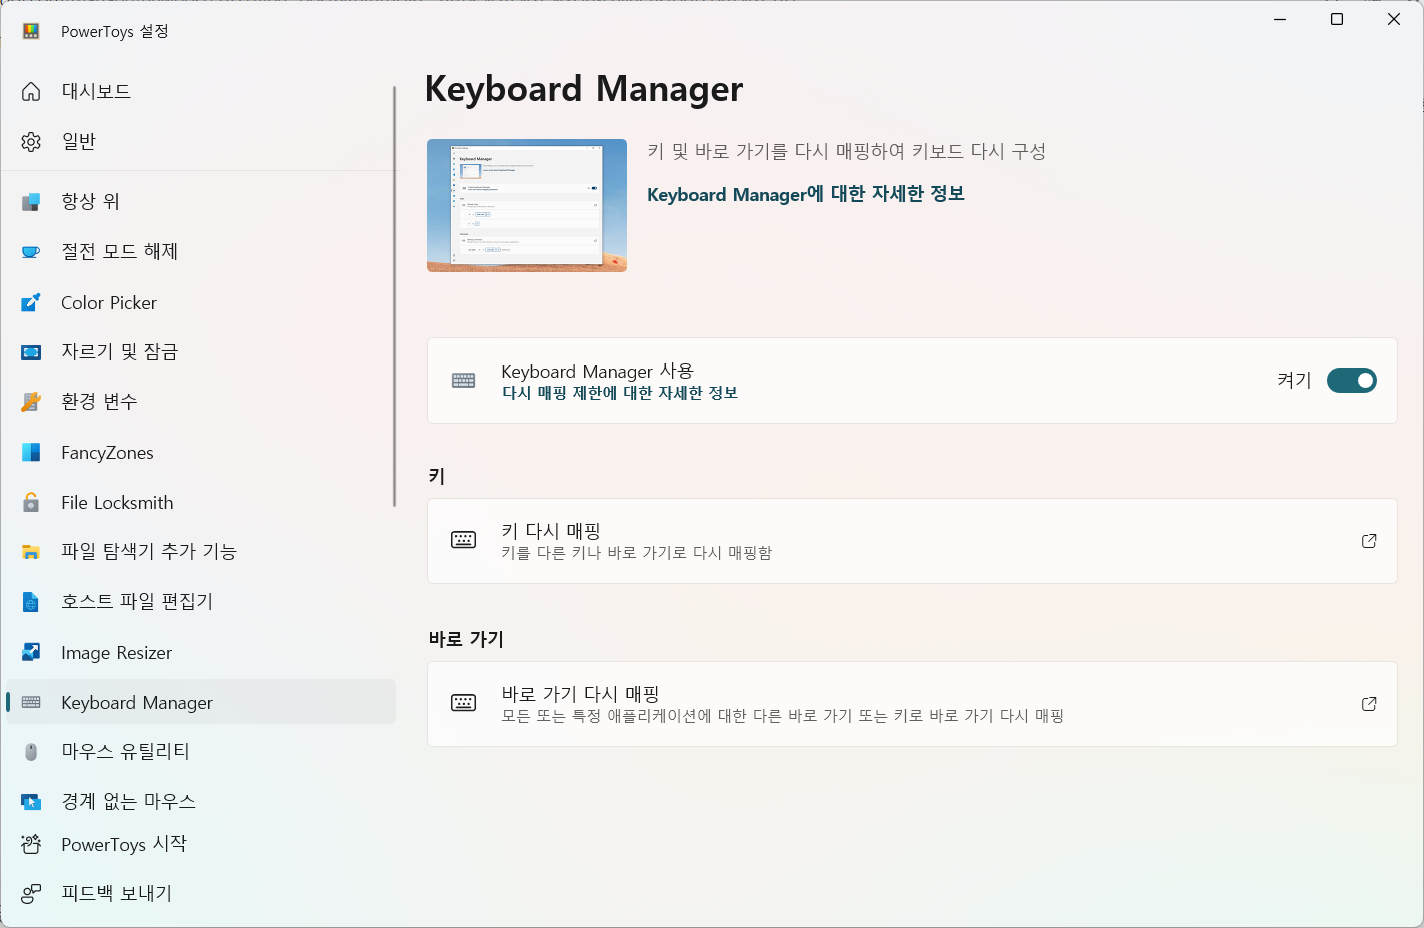Click the FancyZones layout icon

click(31, 452)
